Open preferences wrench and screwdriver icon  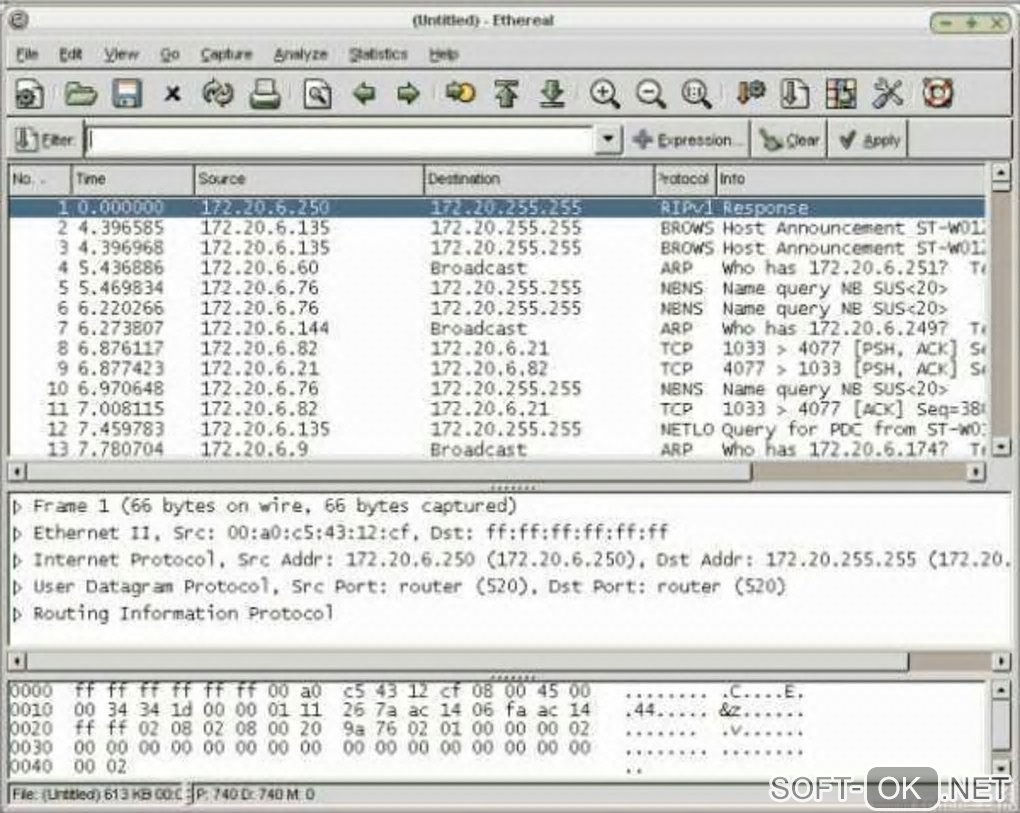click(x=887, y=94)
